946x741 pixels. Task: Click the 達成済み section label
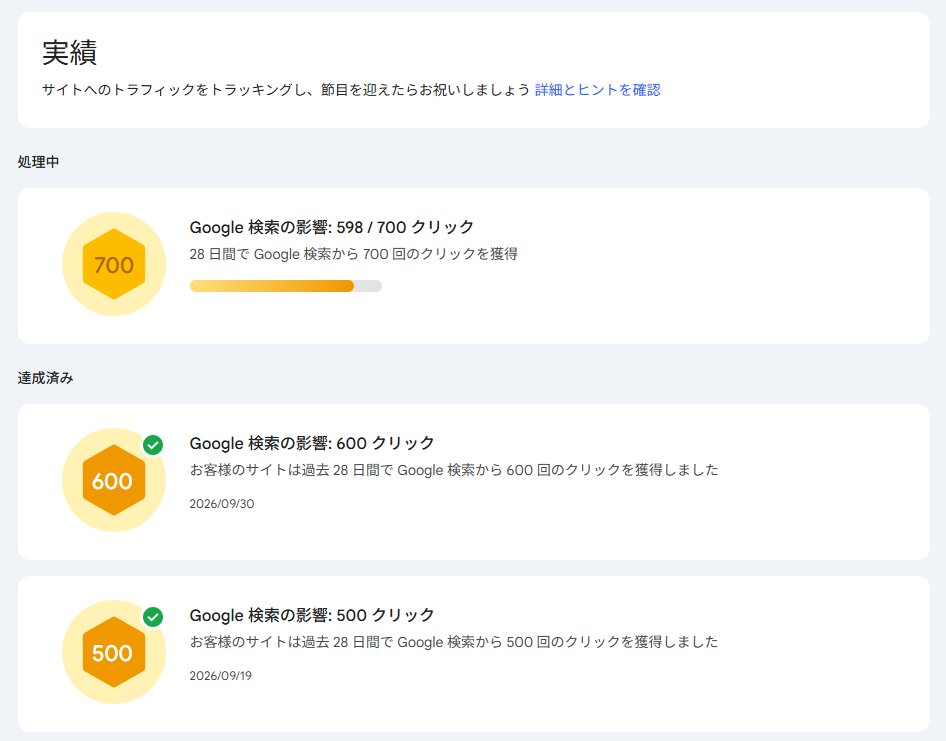pos(45,378)
